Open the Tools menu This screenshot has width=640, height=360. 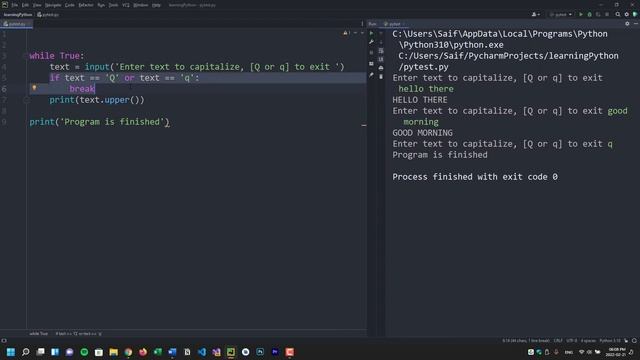click(x=113, y=5)
